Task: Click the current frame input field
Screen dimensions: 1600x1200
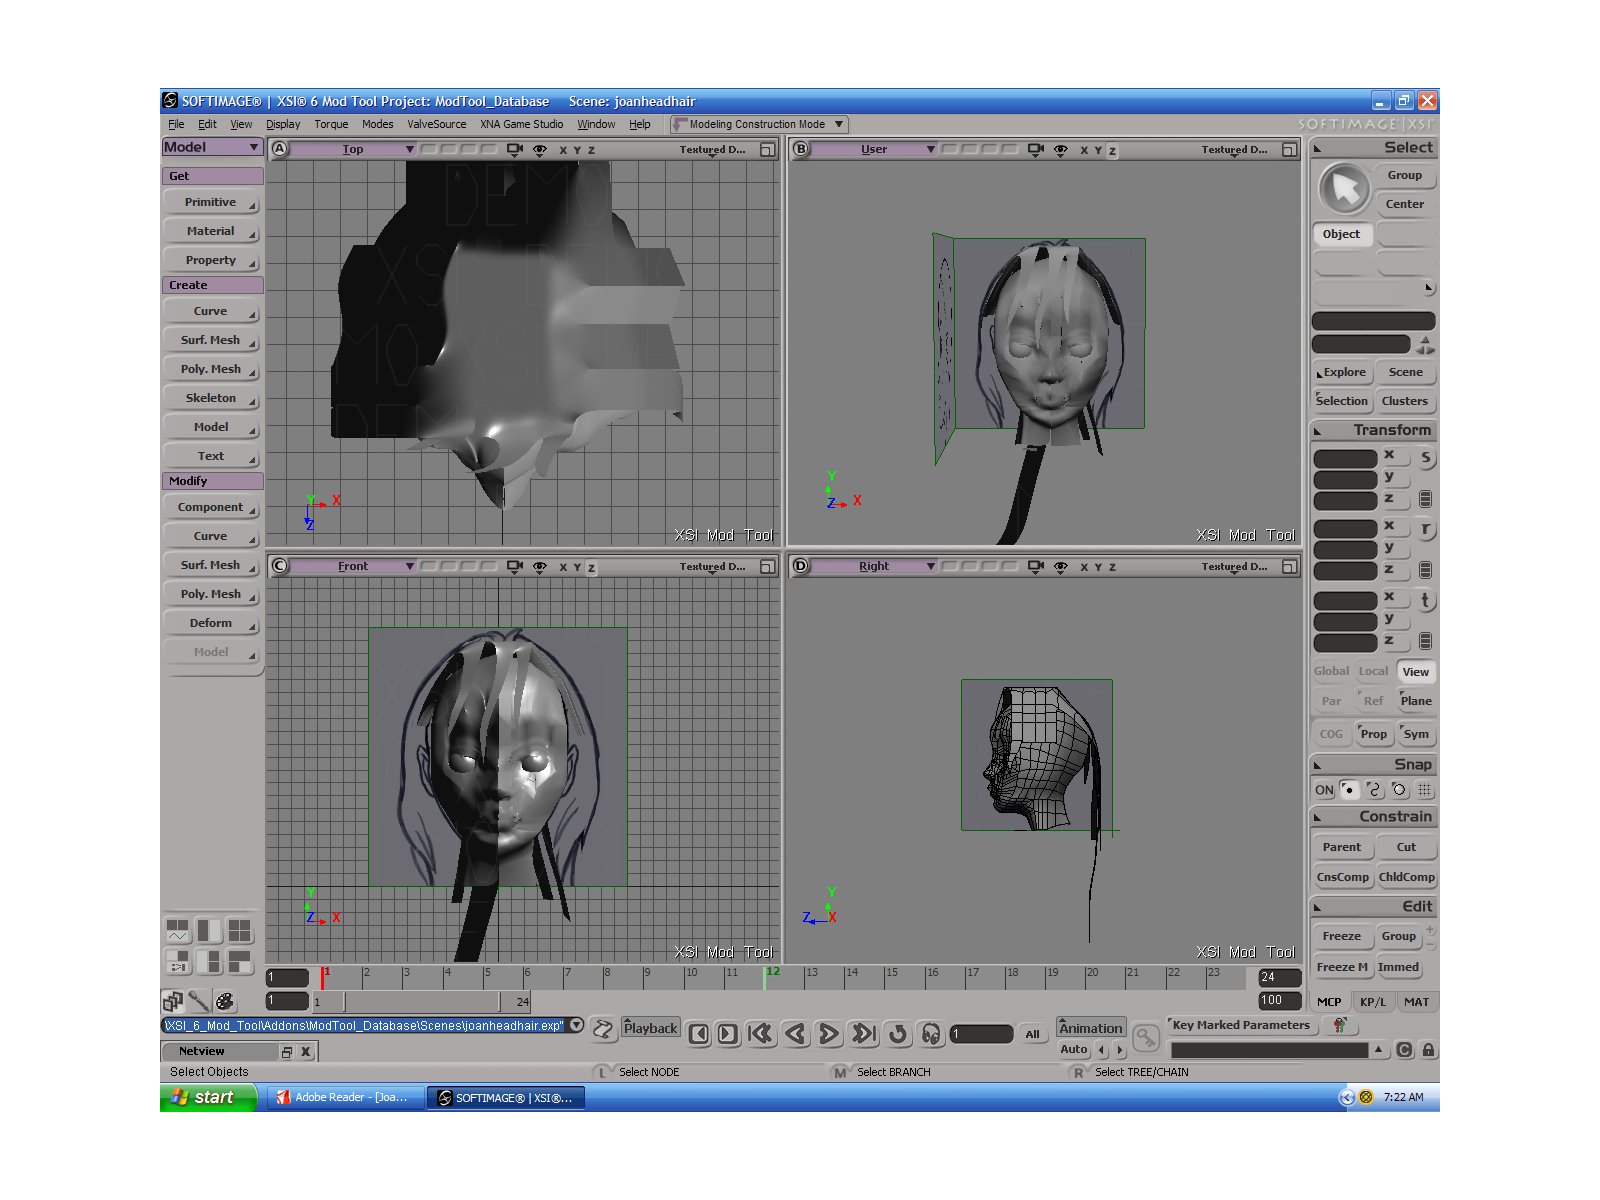Action: [982, 1034]
